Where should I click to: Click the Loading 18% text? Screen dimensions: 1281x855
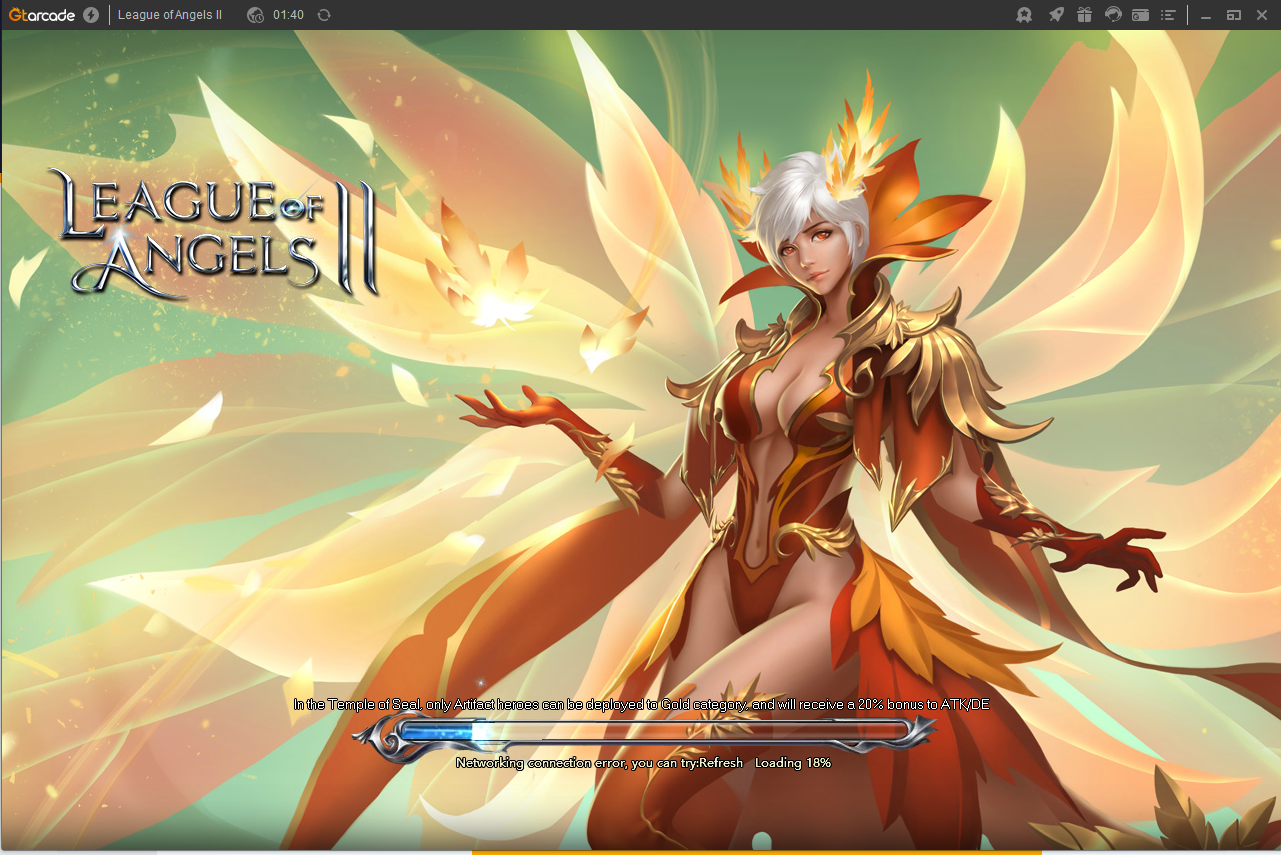point(793,763)
